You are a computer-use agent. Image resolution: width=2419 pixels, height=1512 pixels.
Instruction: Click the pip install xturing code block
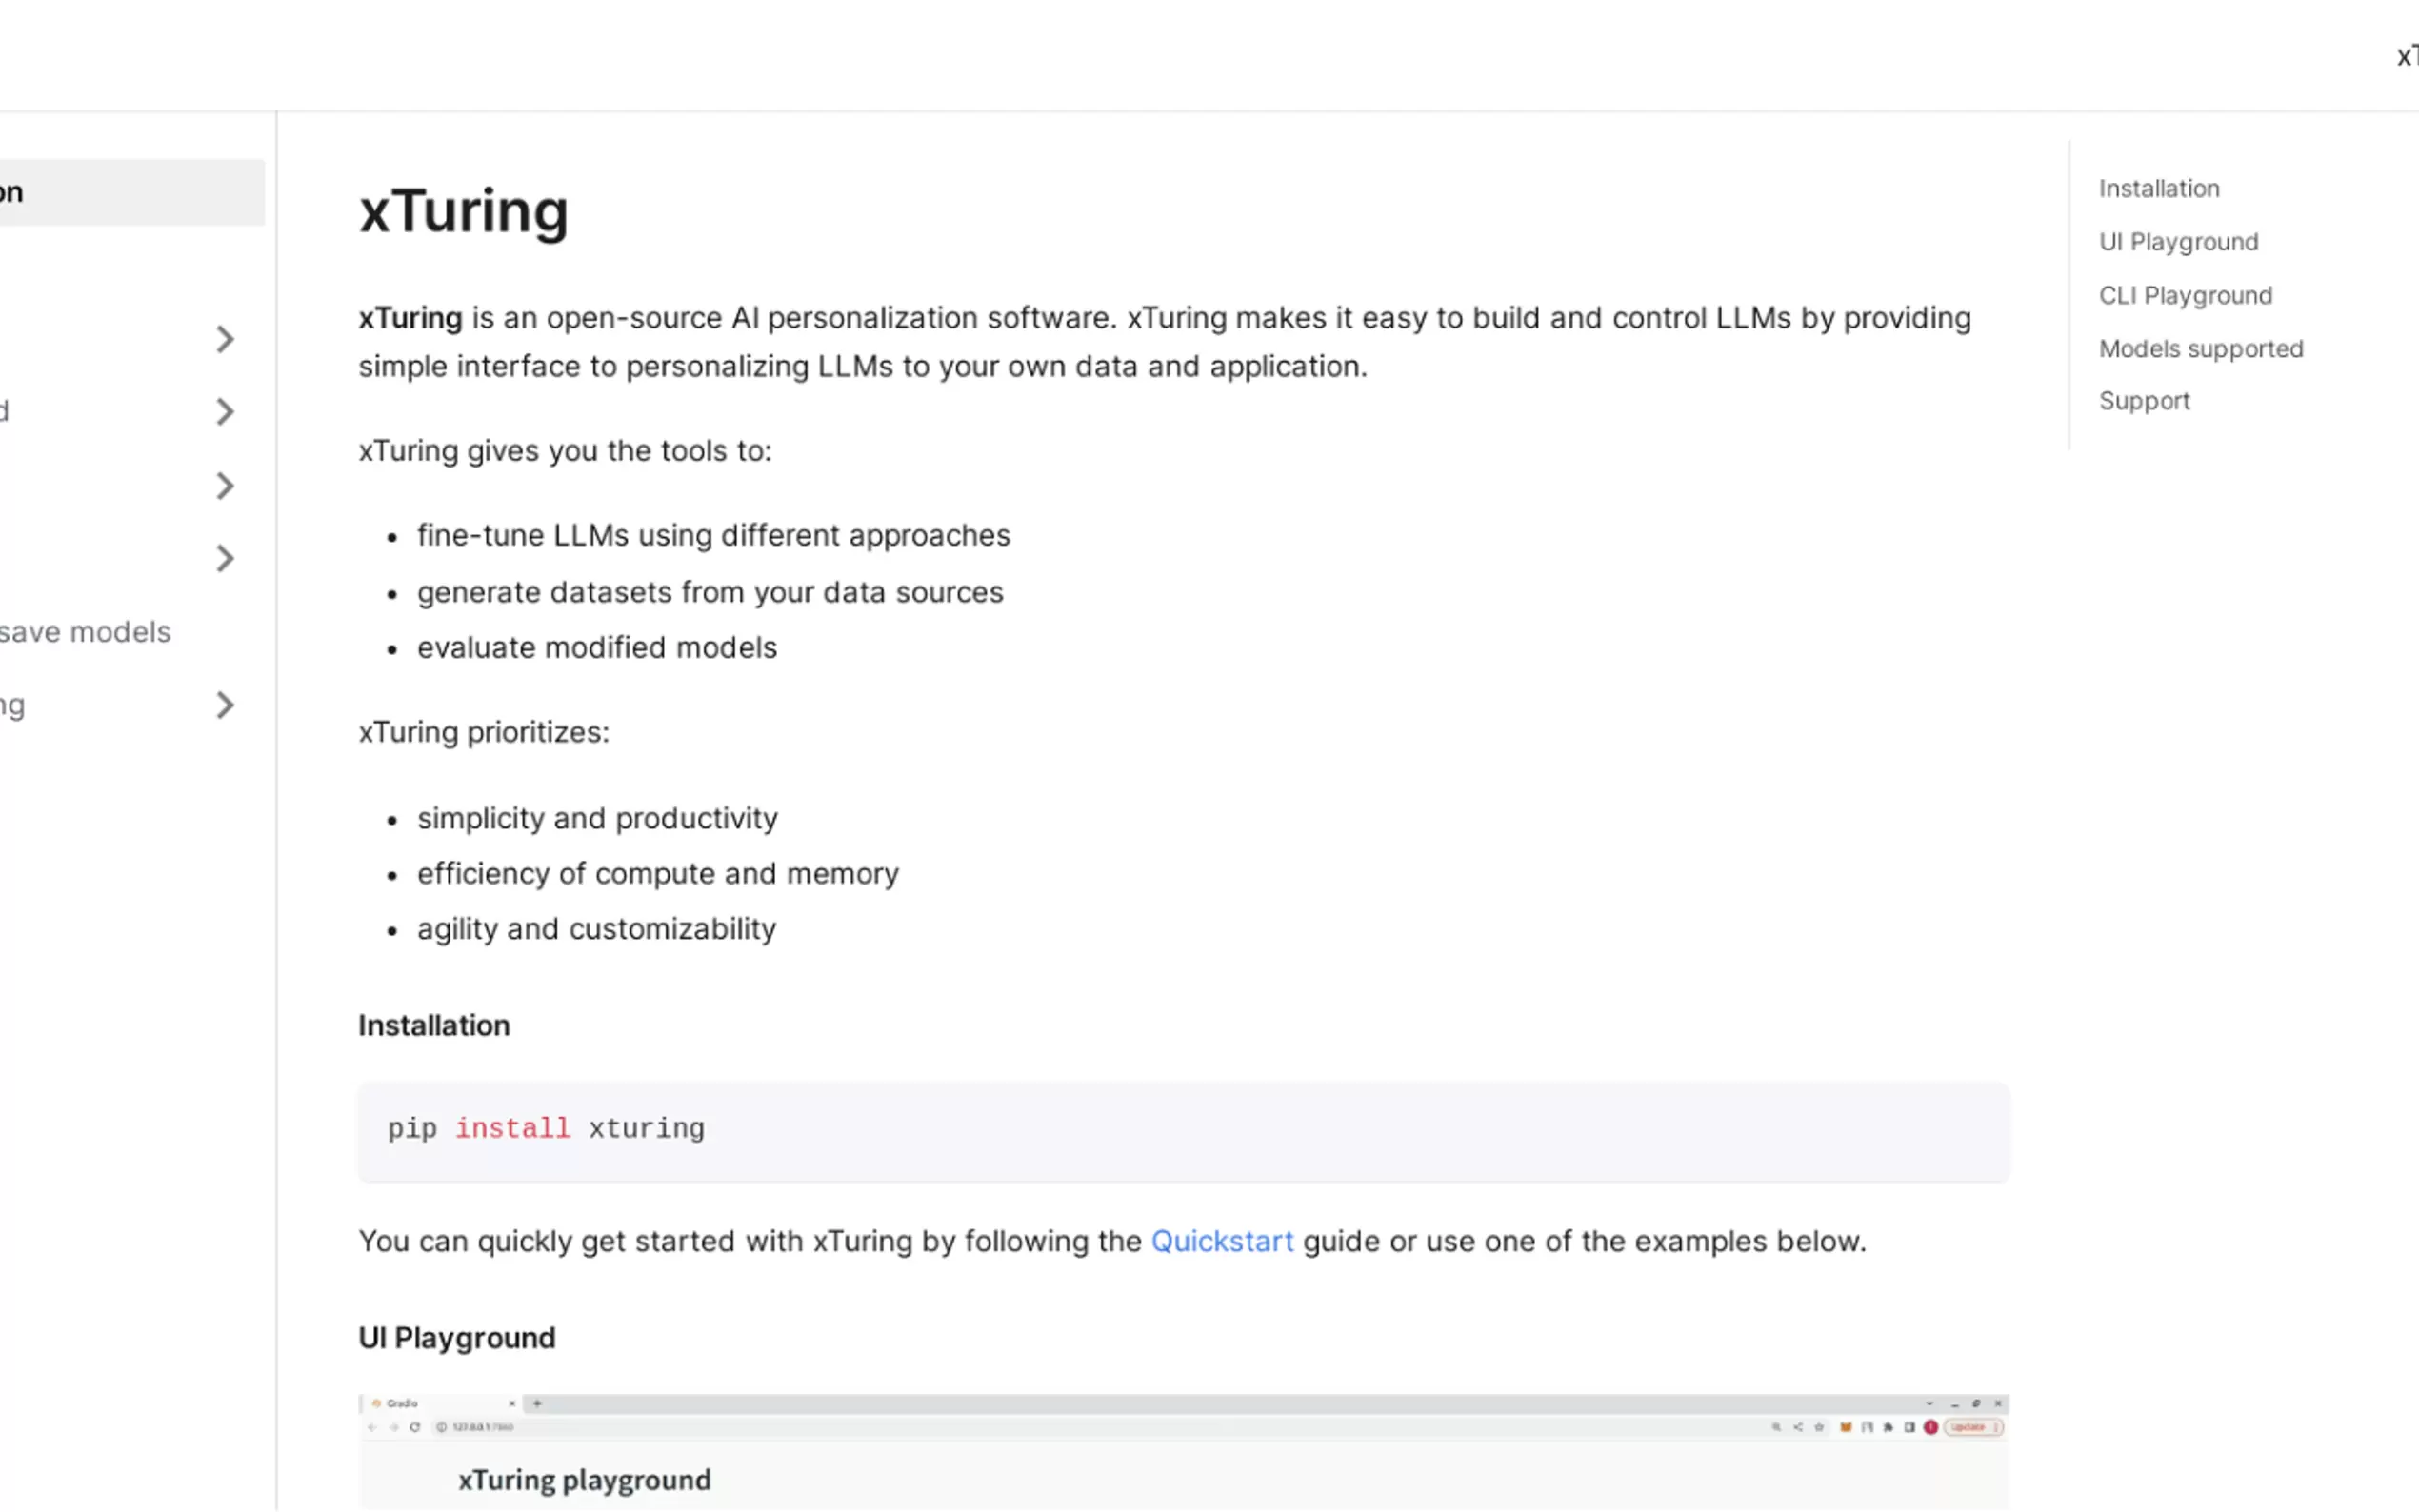(x=1182, y=1131)
